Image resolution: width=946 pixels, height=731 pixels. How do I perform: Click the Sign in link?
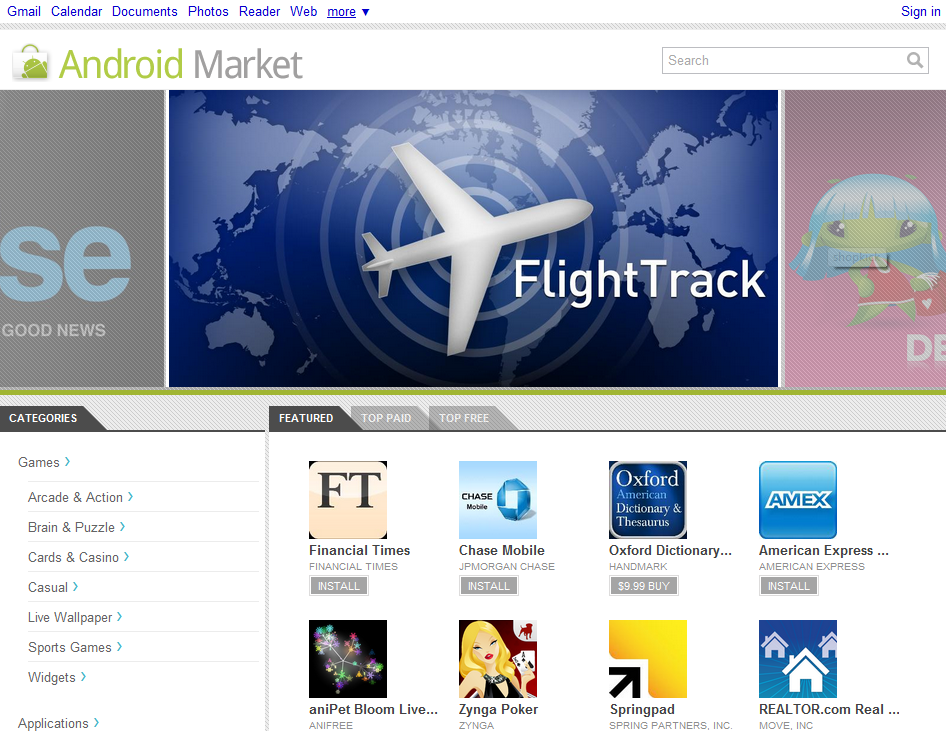point(920,12)
